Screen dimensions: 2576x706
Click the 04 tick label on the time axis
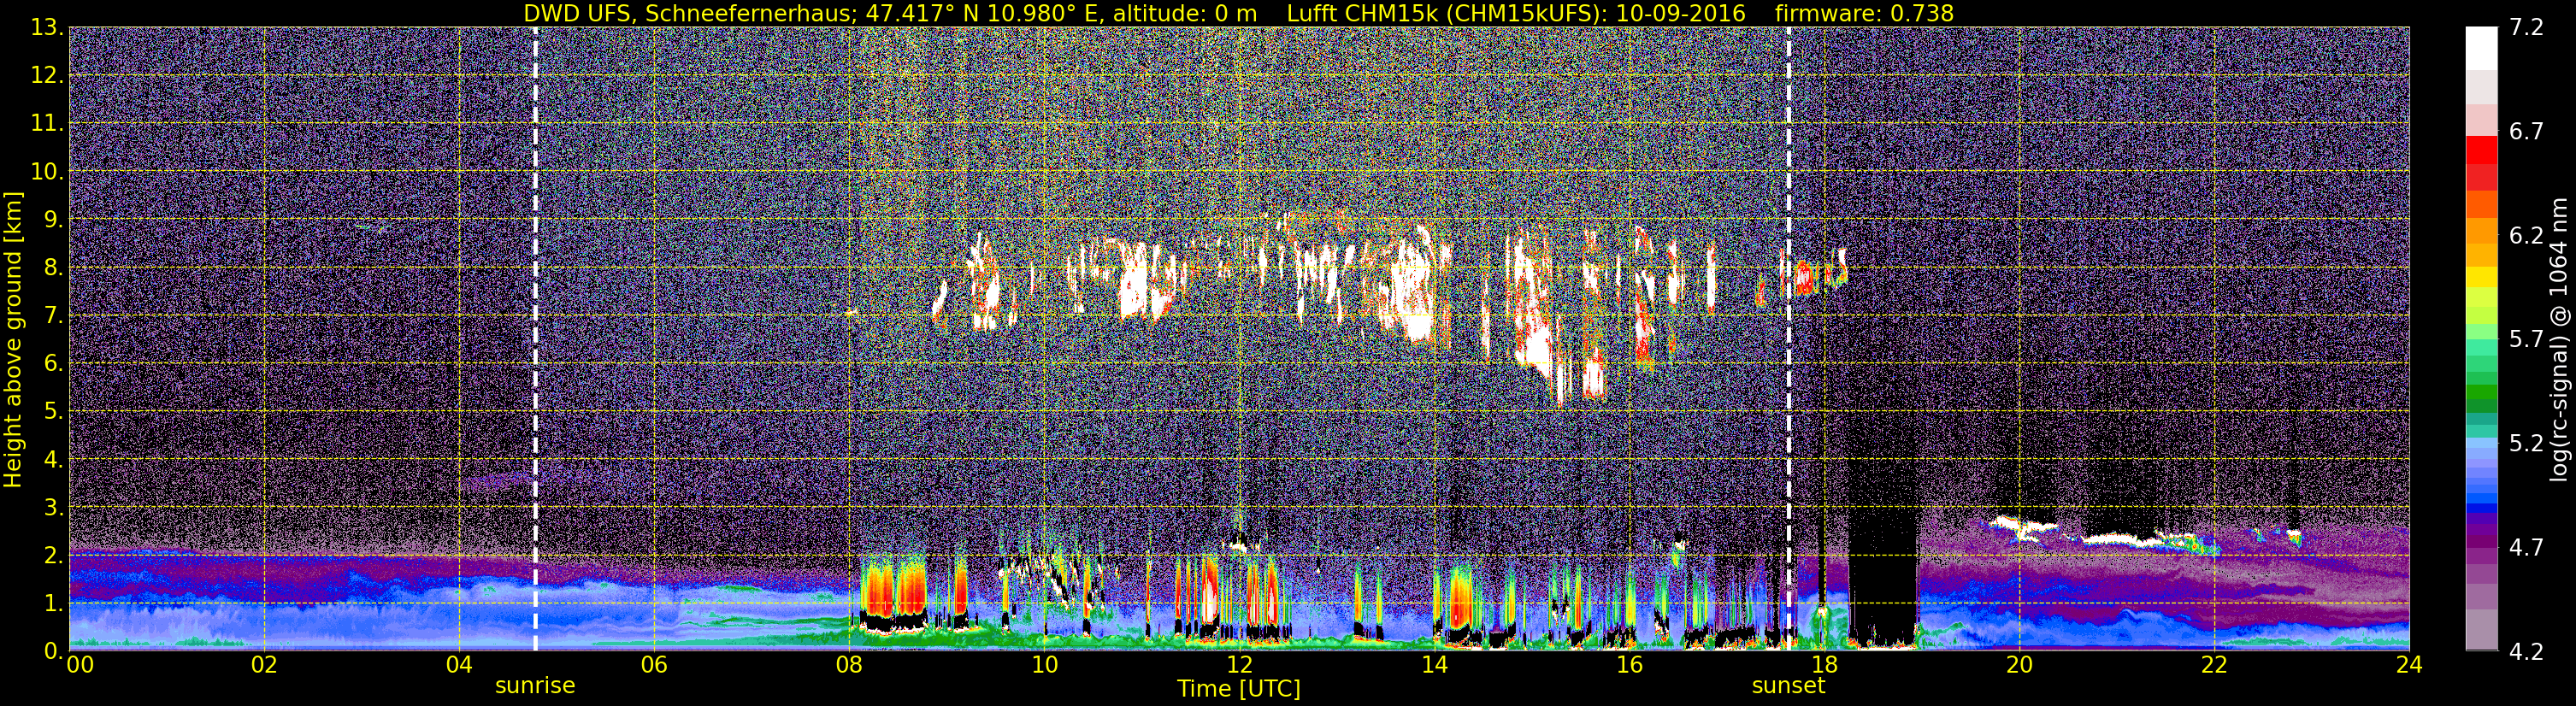pos(459,665)
